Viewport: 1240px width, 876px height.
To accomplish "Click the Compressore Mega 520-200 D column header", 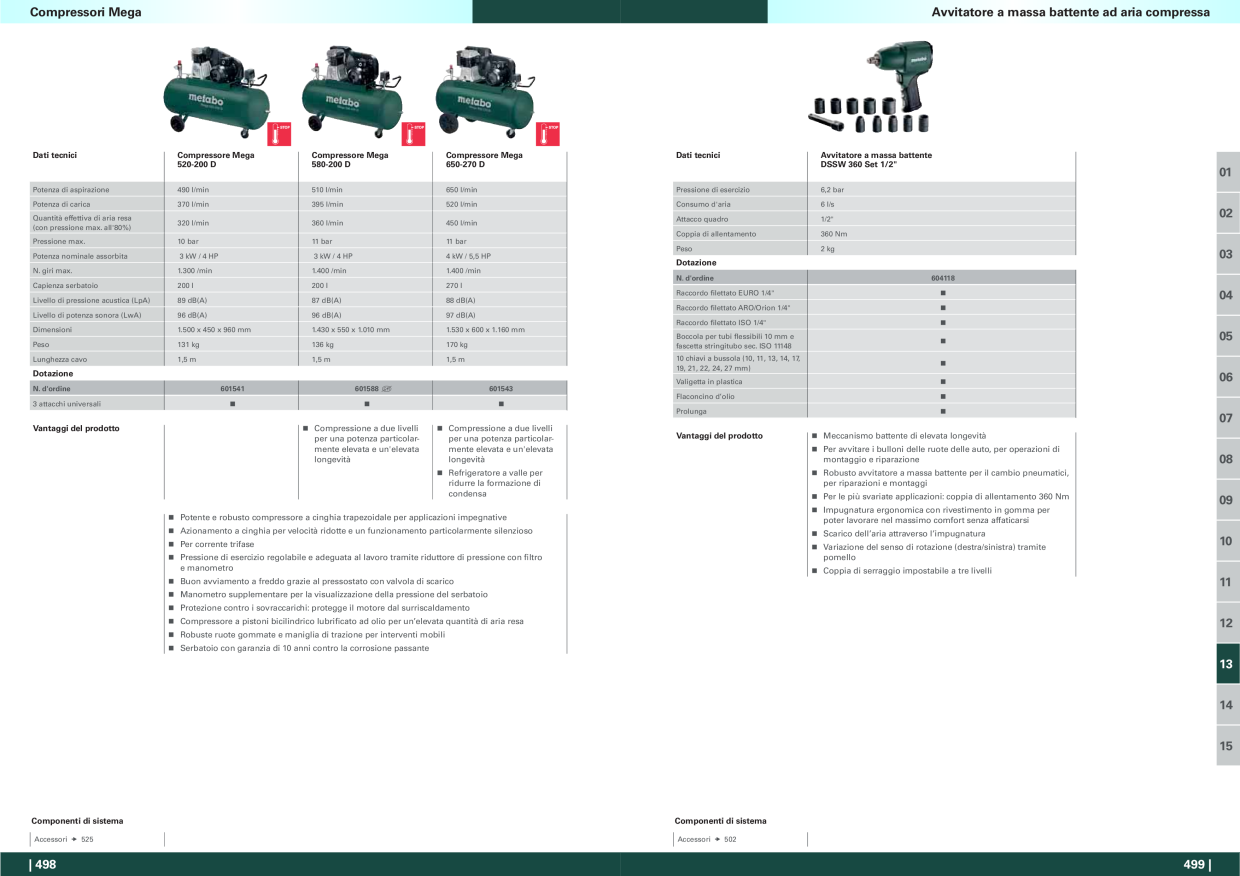I will pos(216,159).
